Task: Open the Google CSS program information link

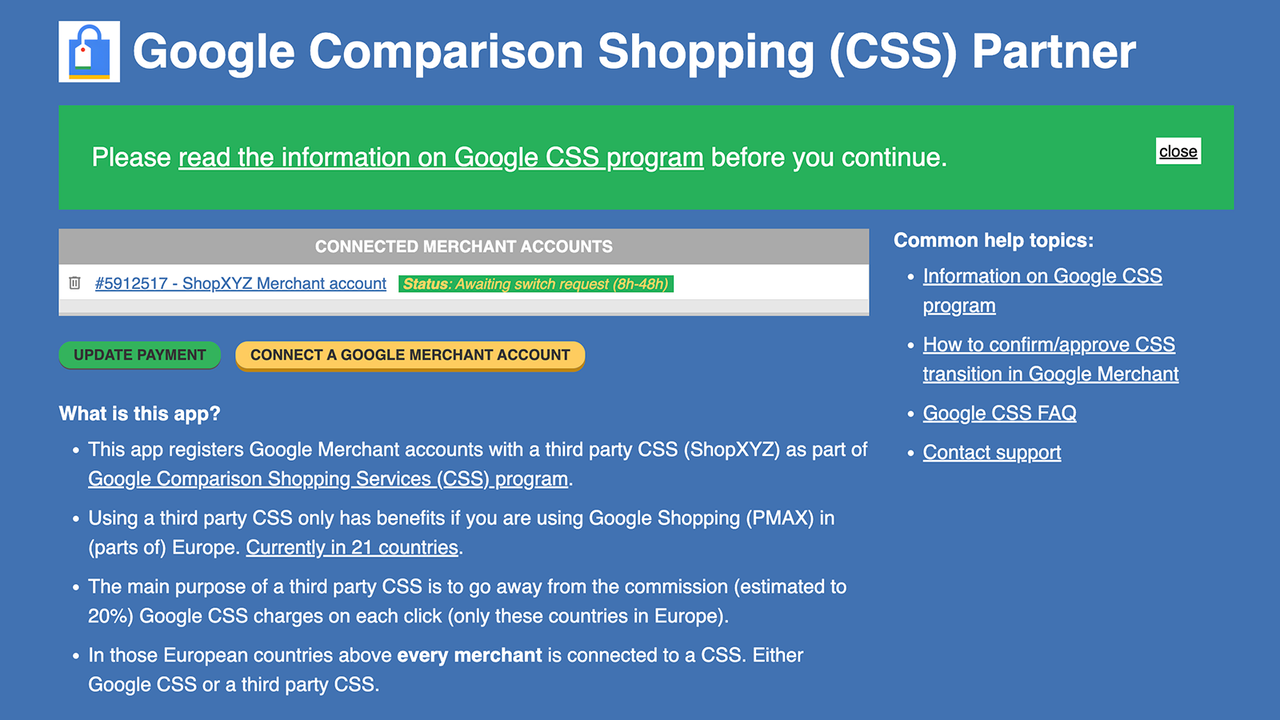Action: tap(440, 157)
